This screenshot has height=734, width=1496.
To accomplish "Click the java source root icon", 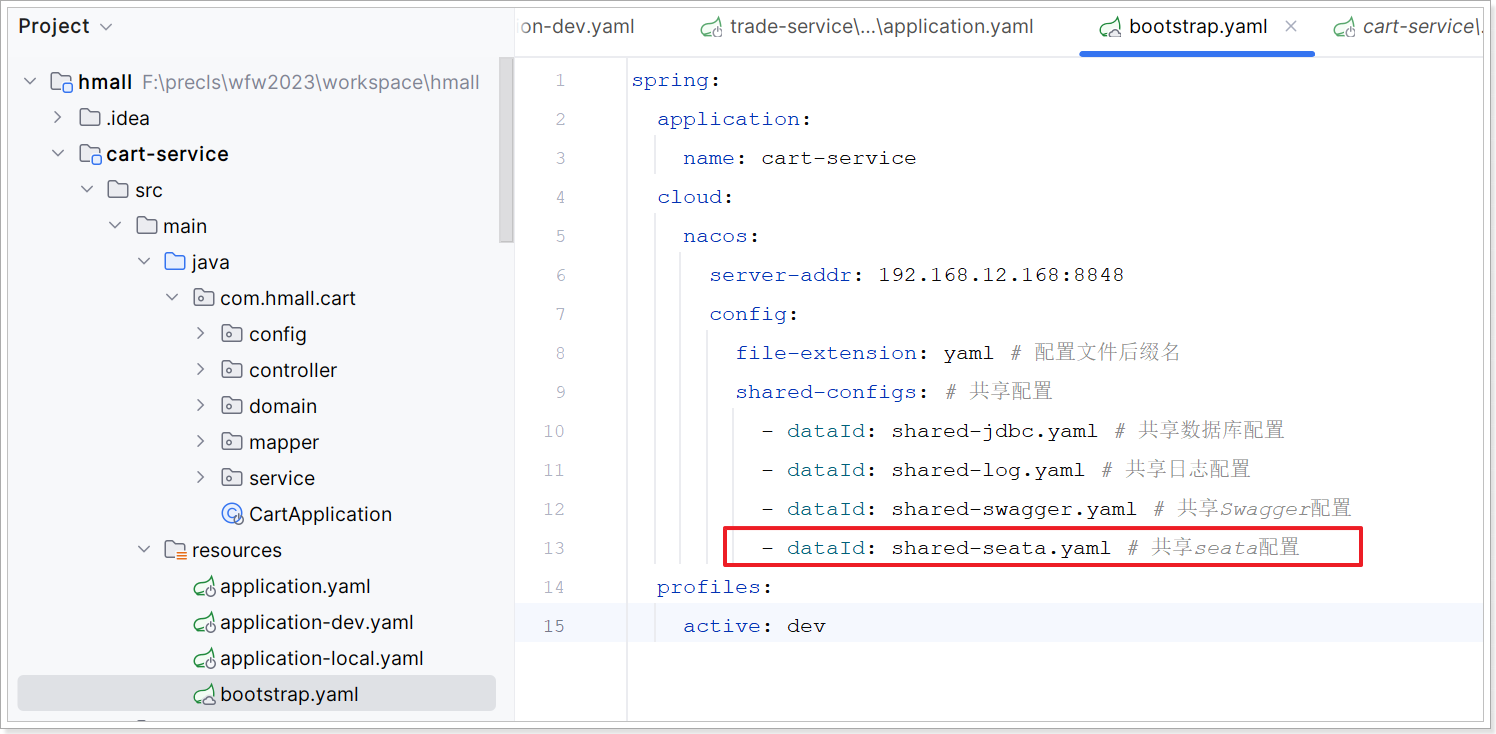I will click(175, 262).
